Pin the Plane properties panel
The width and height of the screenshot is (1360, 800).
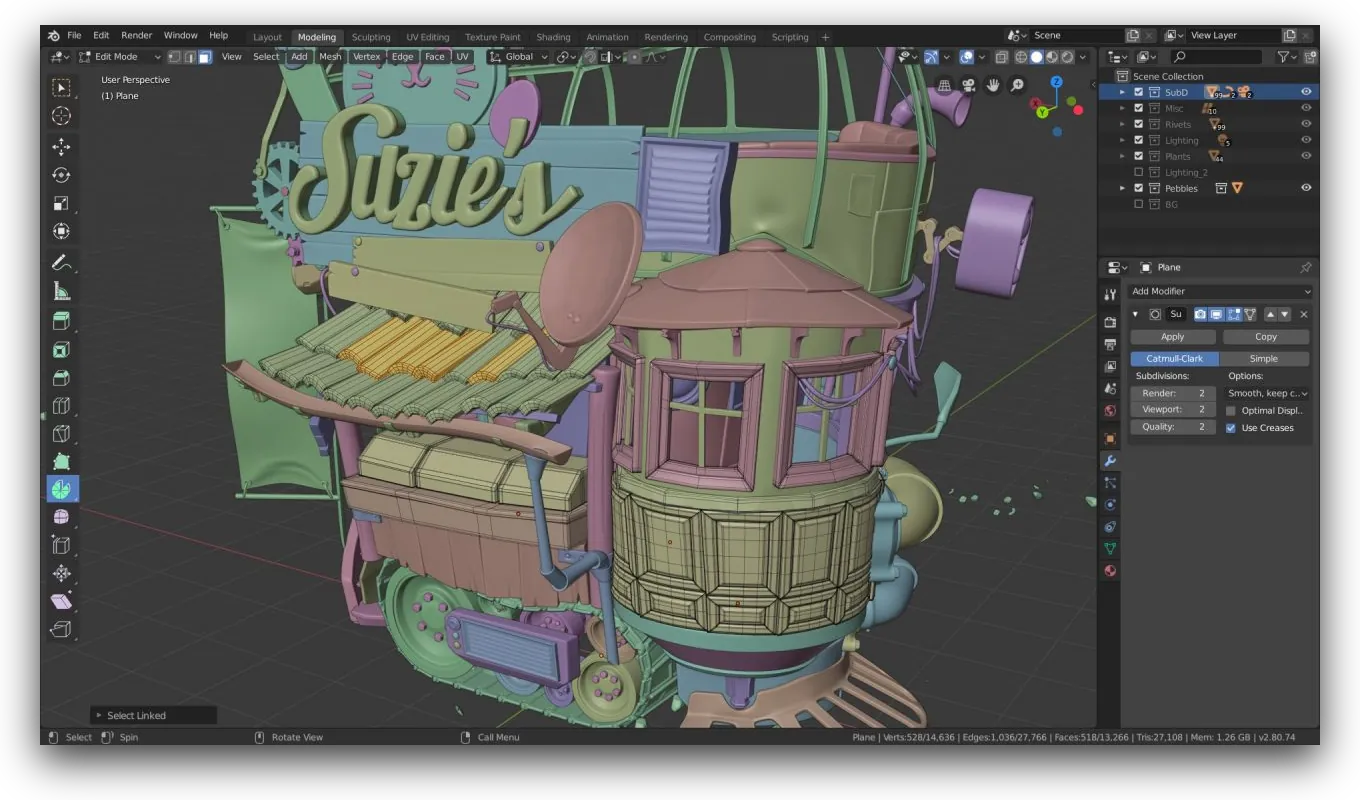point(1305,268)
